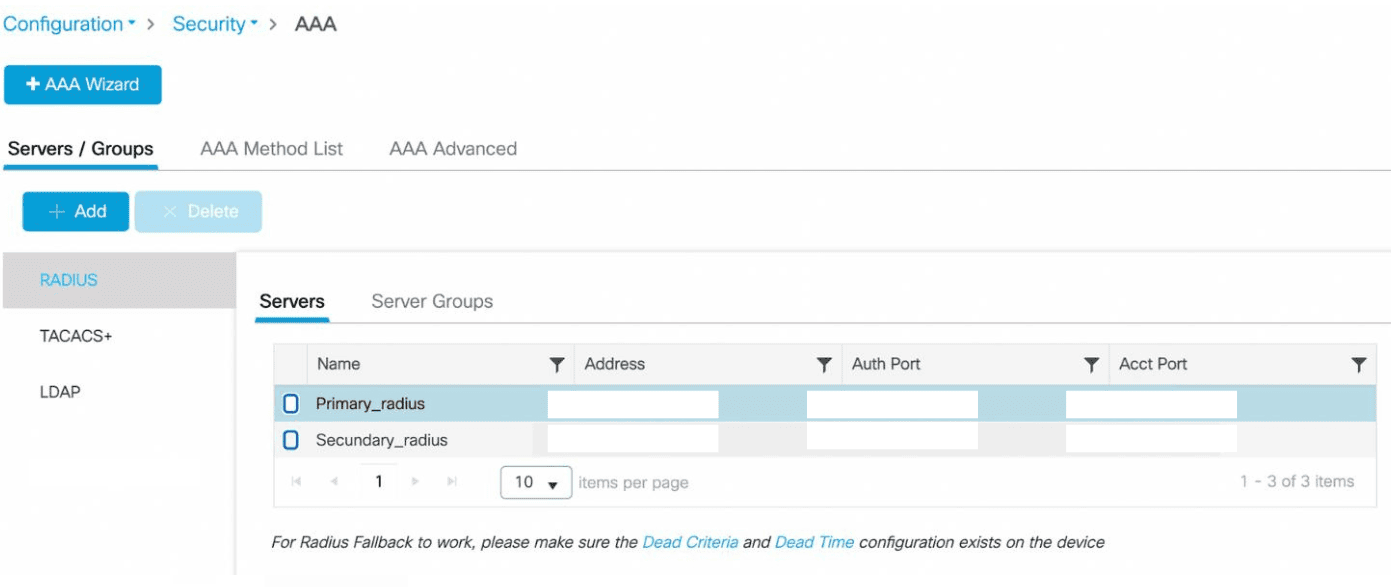Open the AAA Advanced tab

pyautogui.click(x=453, y=149)
